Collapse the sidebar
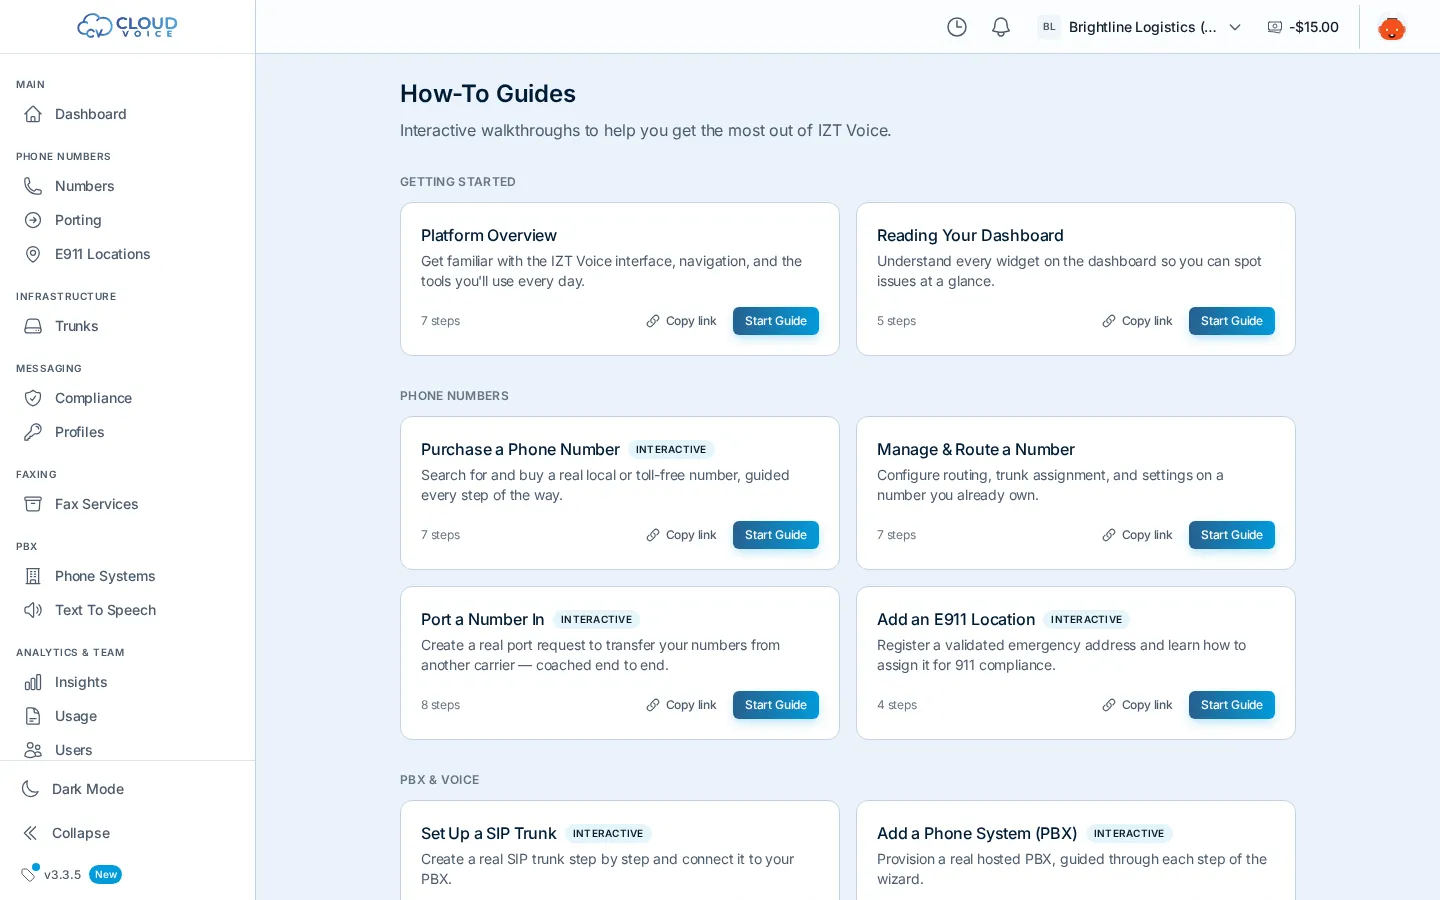Viewport: 1440px width, 900px height. [x=127, y=833]
